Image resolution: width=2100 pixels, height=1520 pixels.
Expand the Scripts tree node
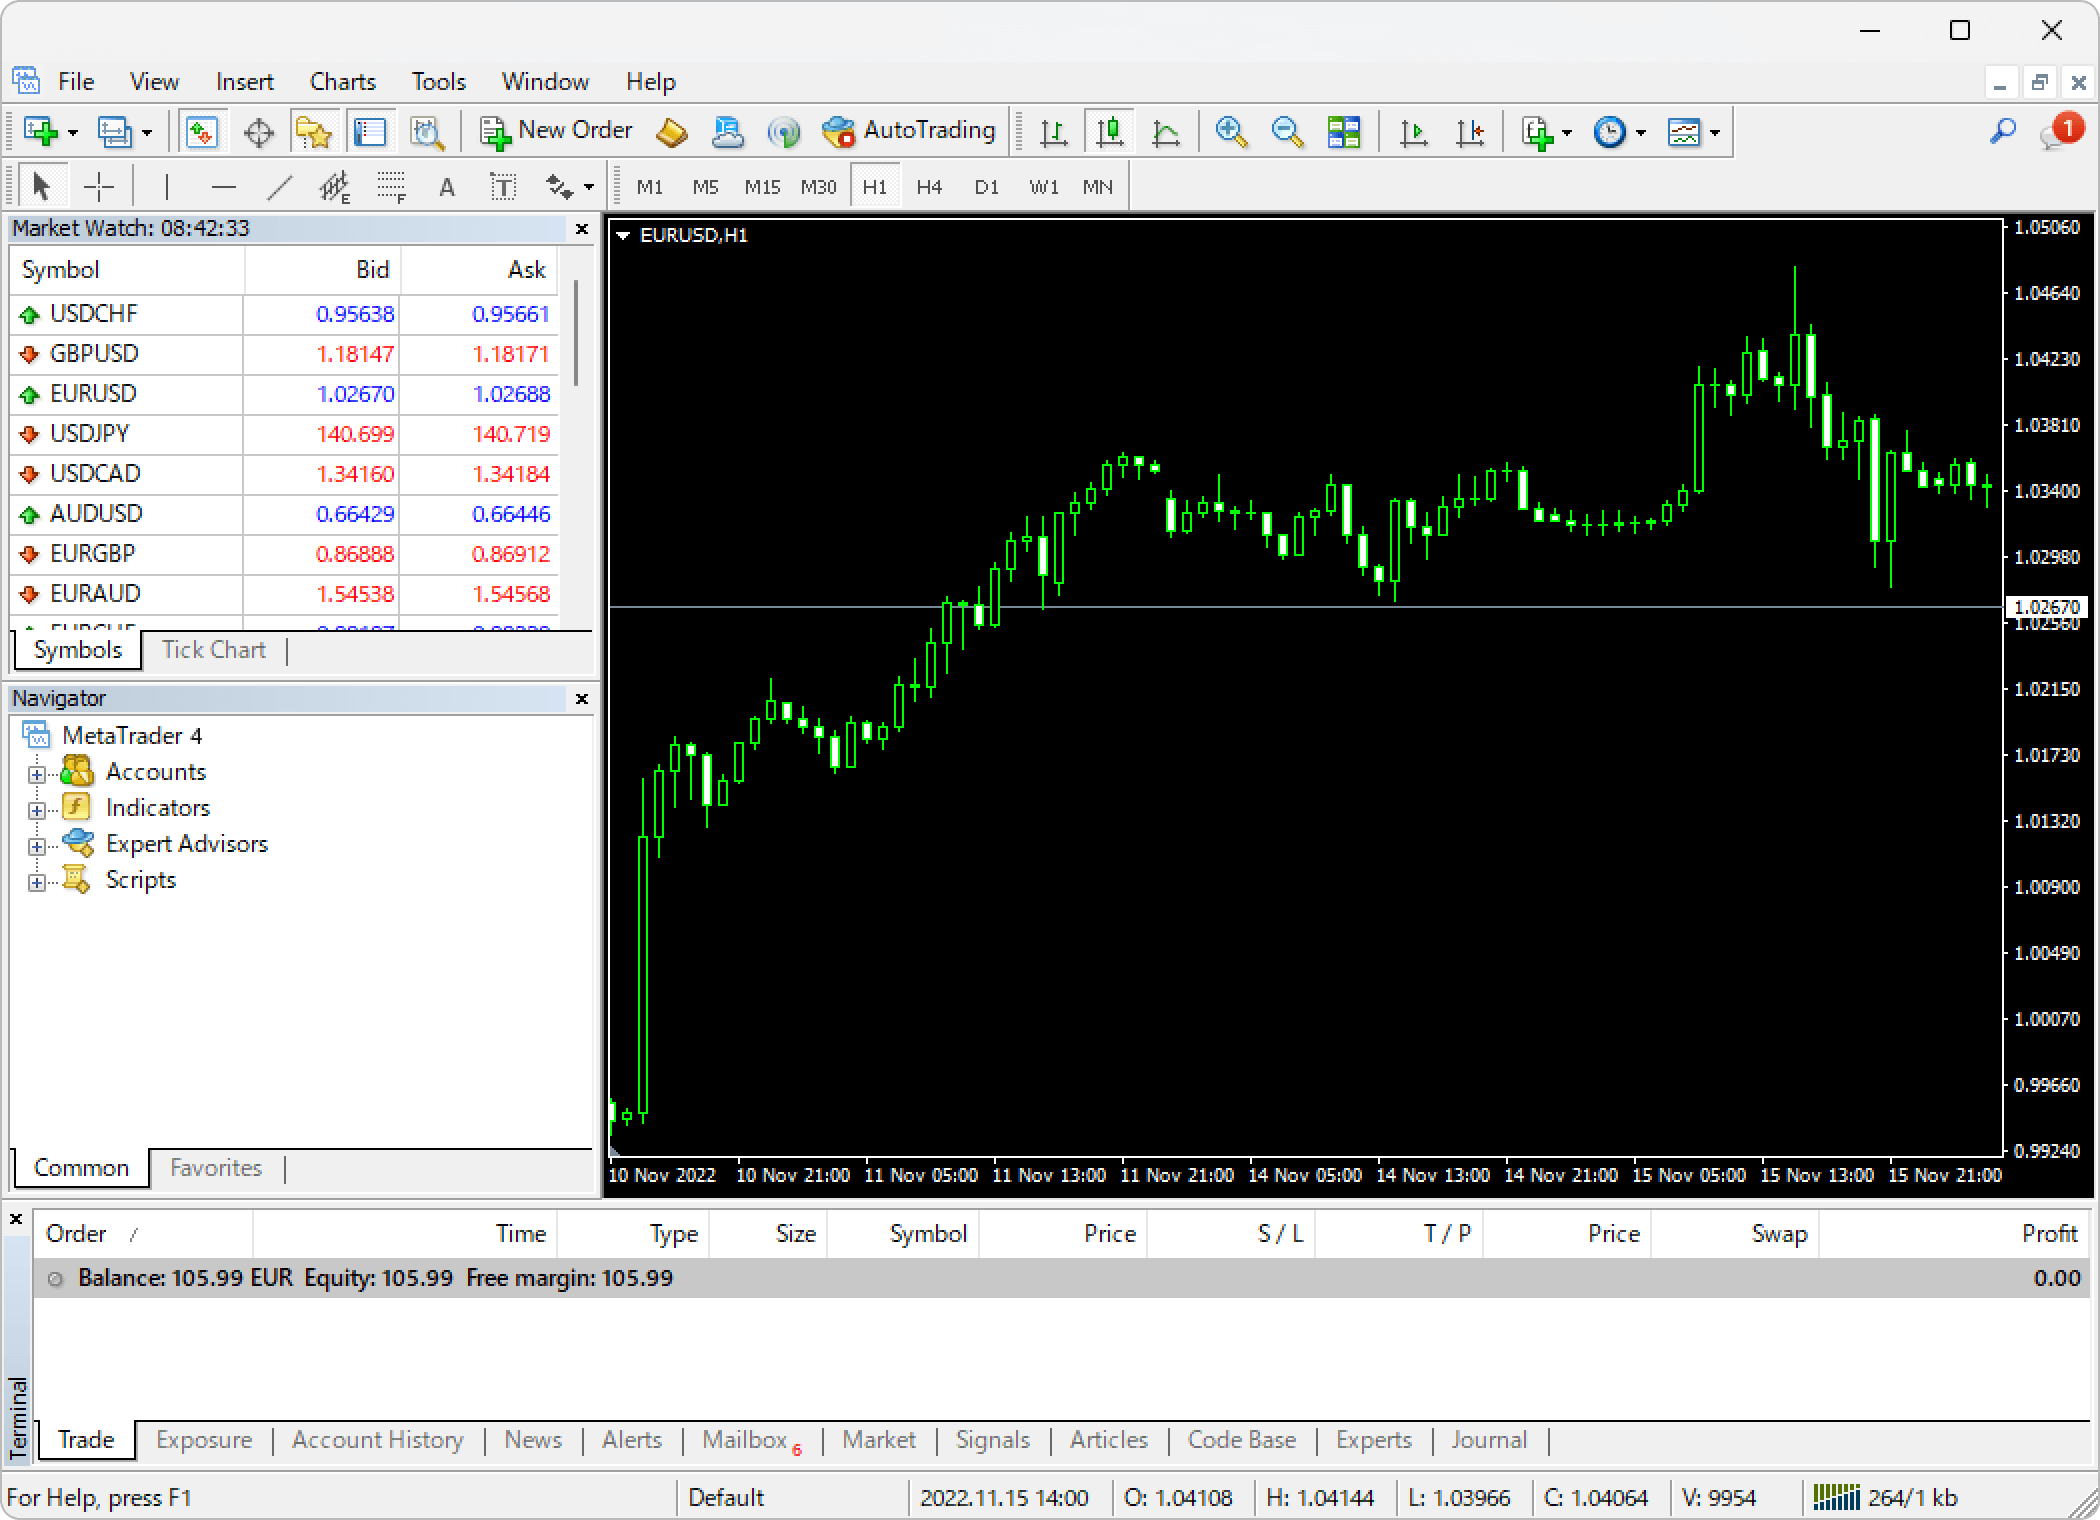37,882
